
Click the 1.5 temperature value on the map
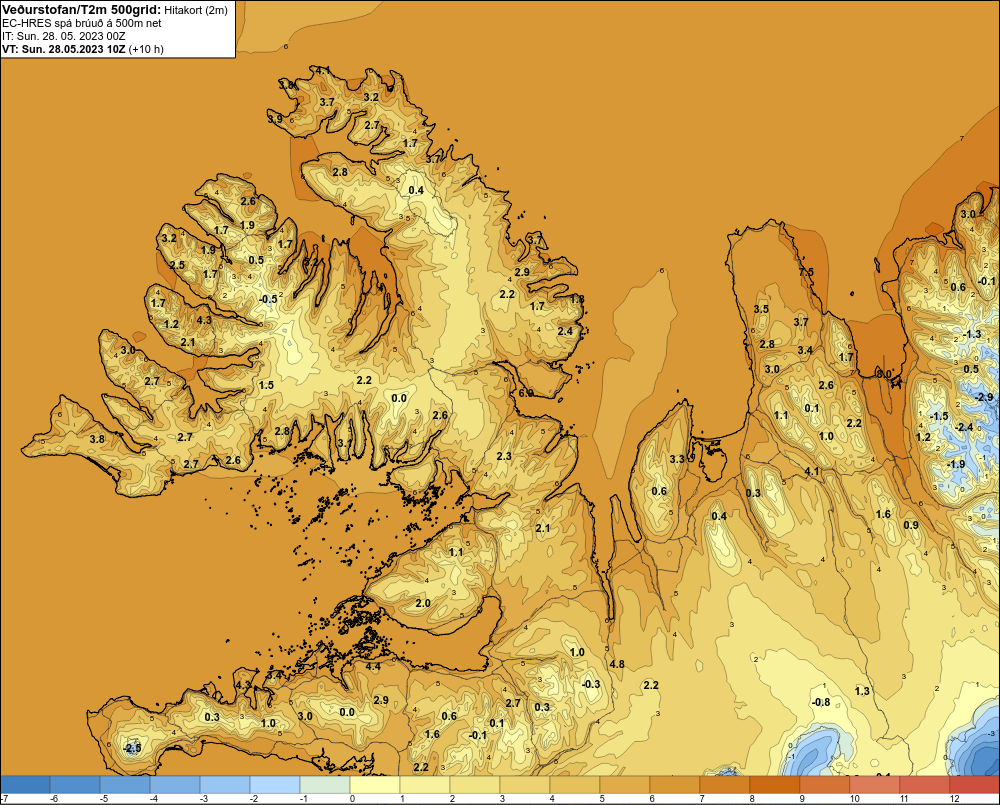(x=266, y=385)
